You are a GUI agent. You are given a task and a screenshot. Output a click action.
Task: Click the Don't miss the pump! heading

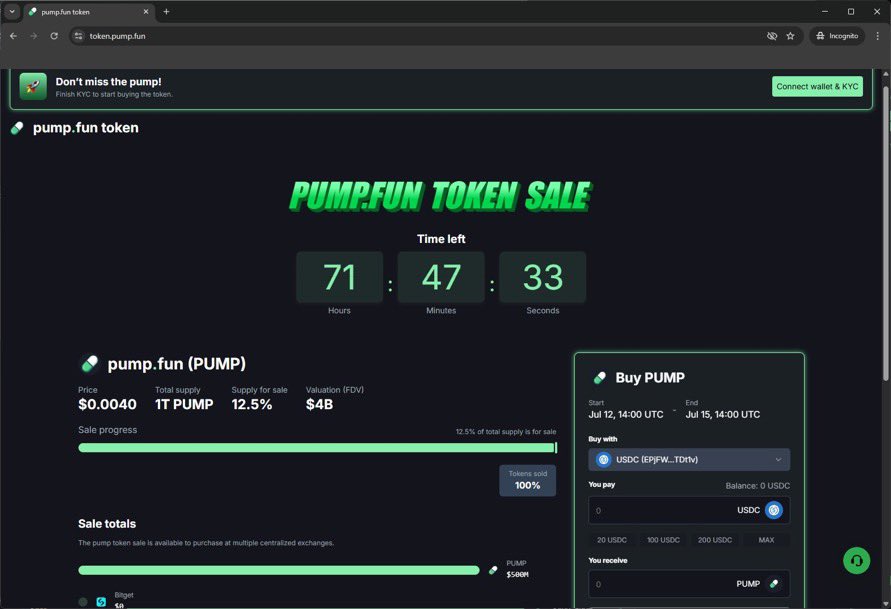[109, 82]
